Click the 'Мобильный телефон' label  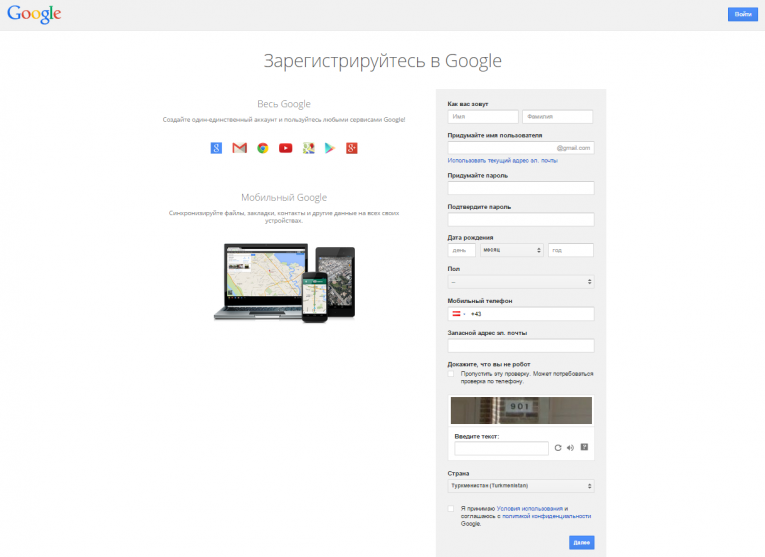(480, 301)
